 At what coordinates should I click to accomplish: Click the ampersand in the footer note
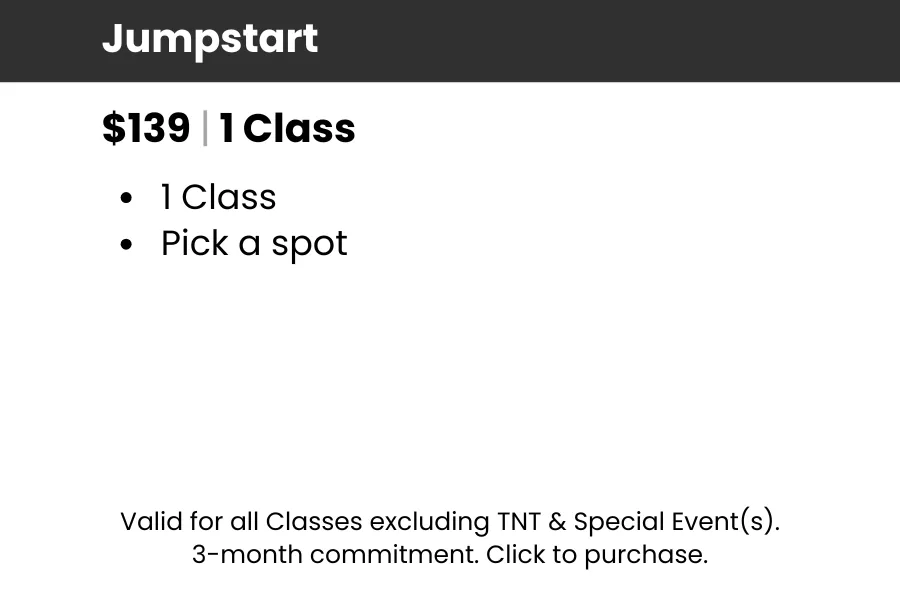pyautogui.click(x=557, y=522)
